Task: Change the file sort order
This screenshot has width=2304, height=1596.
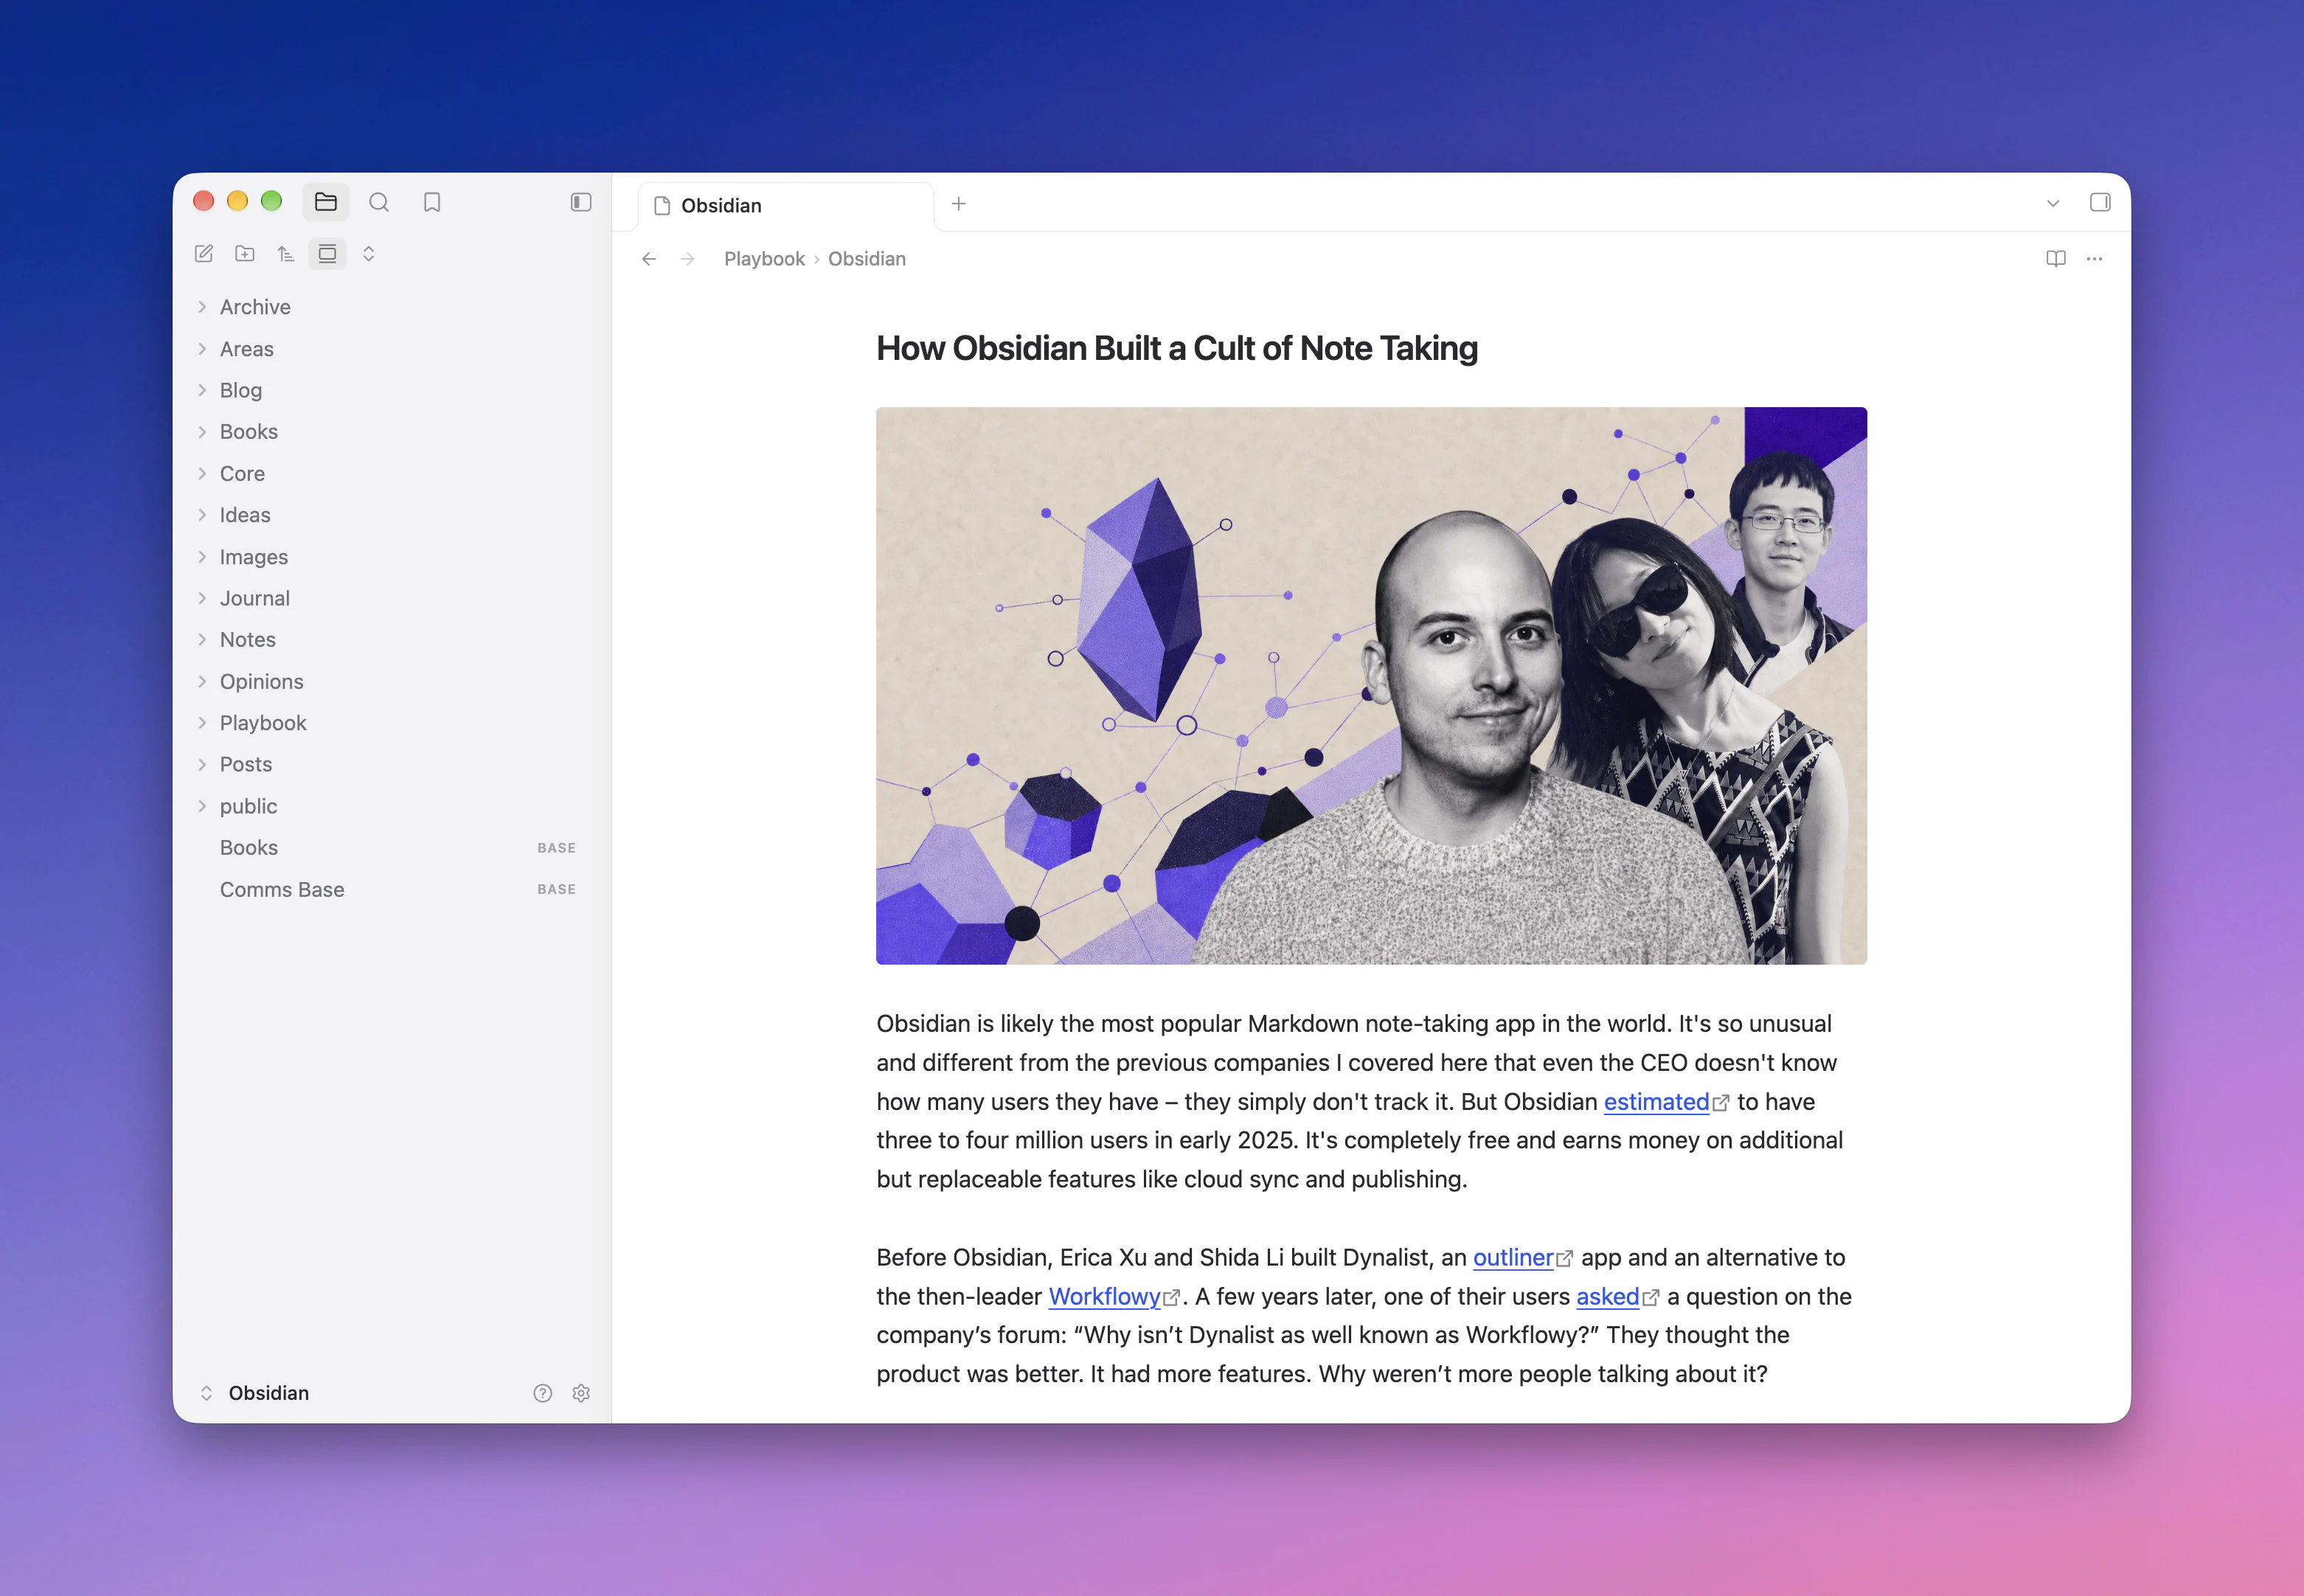Action: point(286,254)
